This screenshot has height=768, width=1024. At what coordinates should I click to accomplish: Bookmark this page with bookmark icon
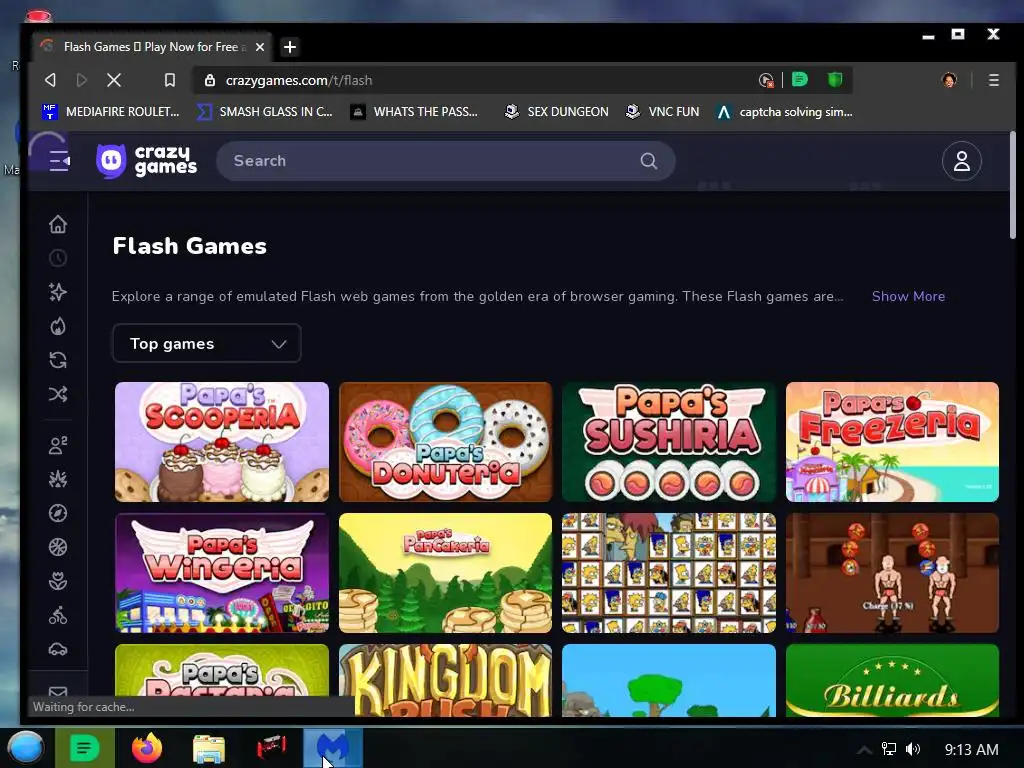170,80
